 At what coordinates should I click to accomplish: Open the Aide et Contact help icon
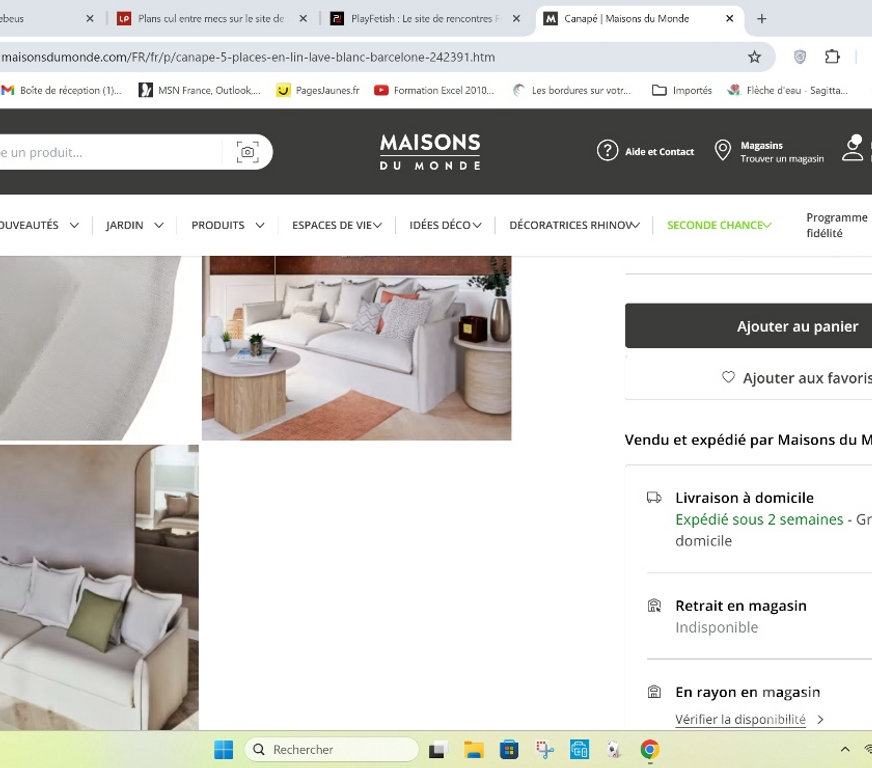pos(607,151)
